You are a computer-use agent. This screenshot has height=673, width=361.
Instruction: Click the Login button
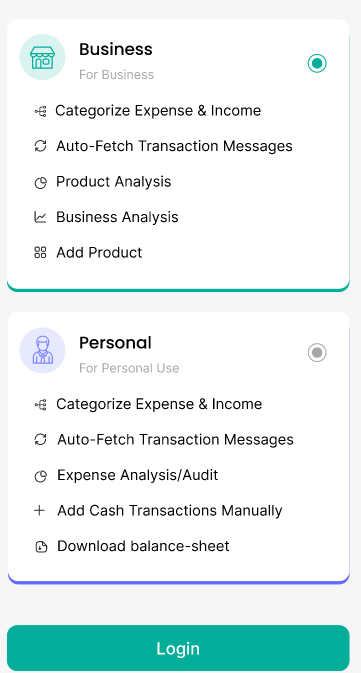pyautogui.click(x=178, y=648)
